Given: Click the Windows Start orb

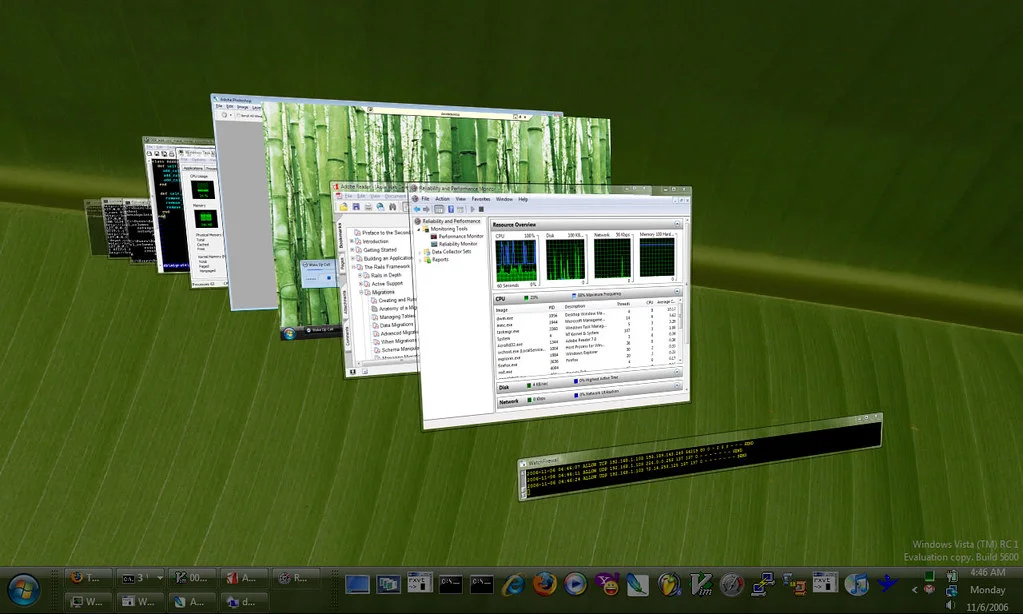Looking at the screenshot, I should pyautogui.click(x=23, y=591).
